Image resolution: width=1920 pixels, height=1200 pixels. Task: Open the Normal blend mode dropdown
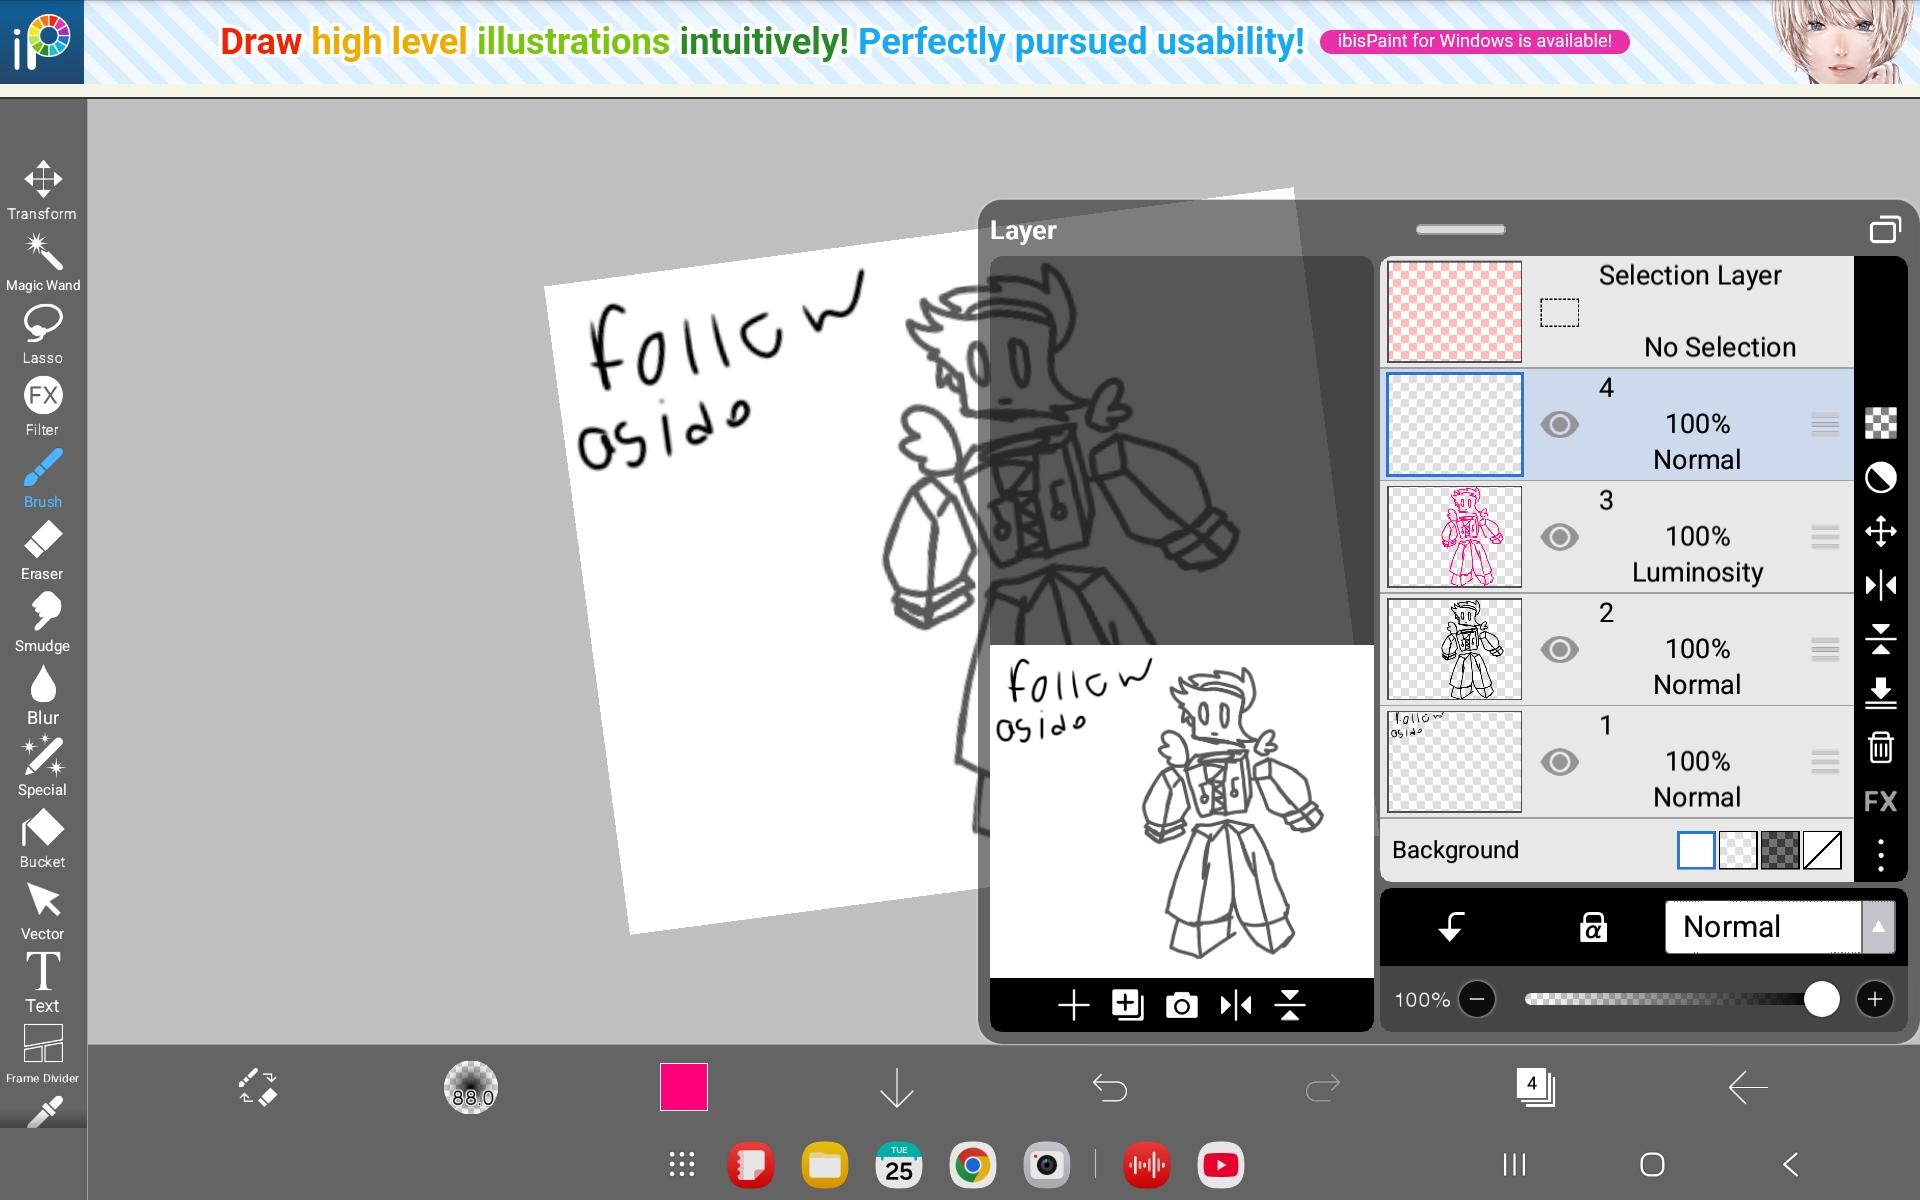pyautogui.click(x=1763, y=927)
